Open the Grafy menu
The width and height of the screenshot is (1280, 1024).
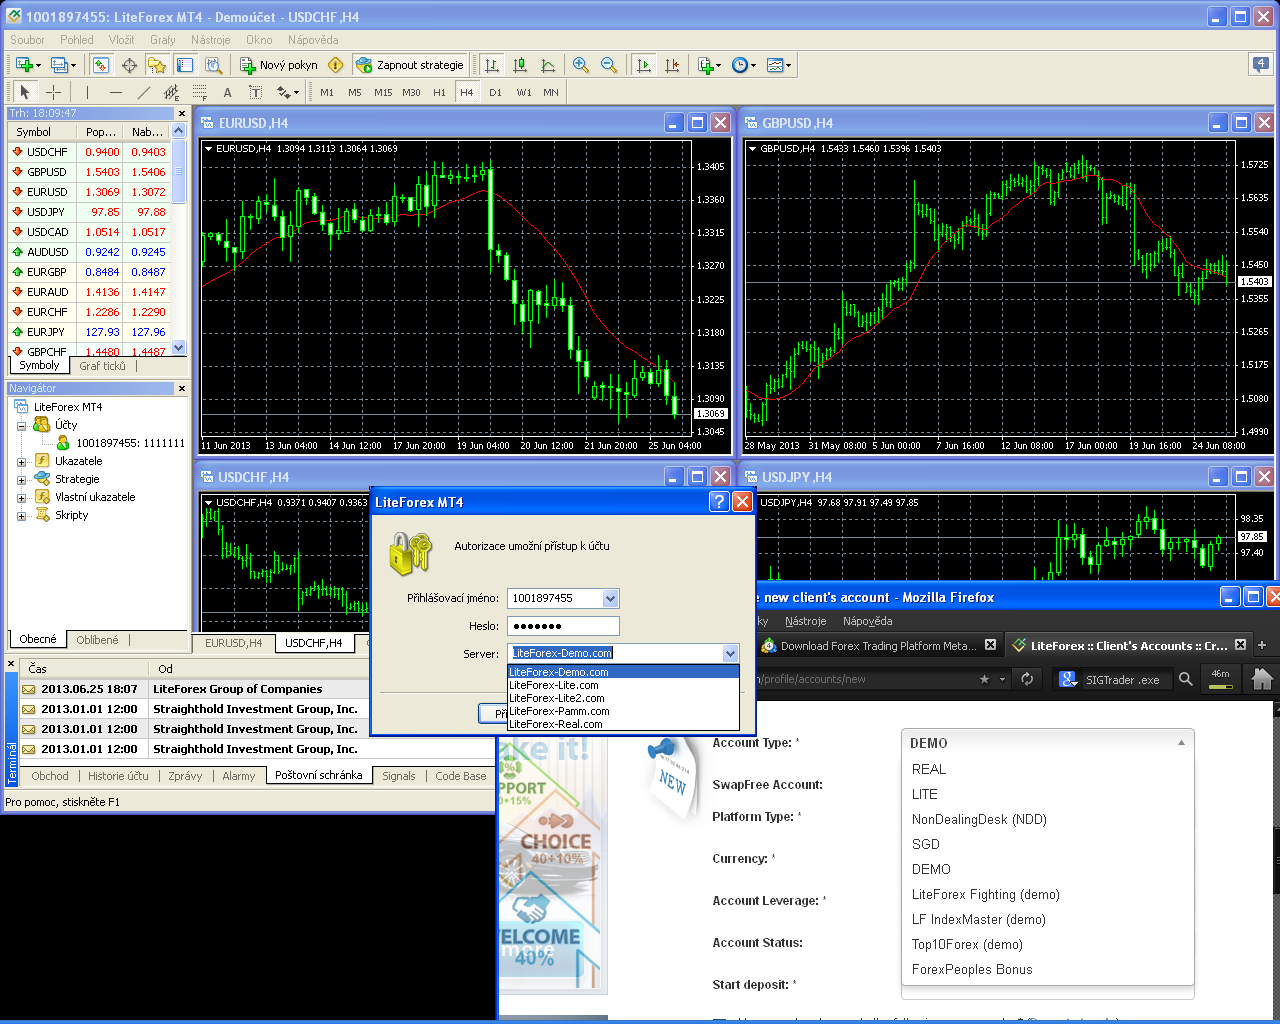(163, 40)
